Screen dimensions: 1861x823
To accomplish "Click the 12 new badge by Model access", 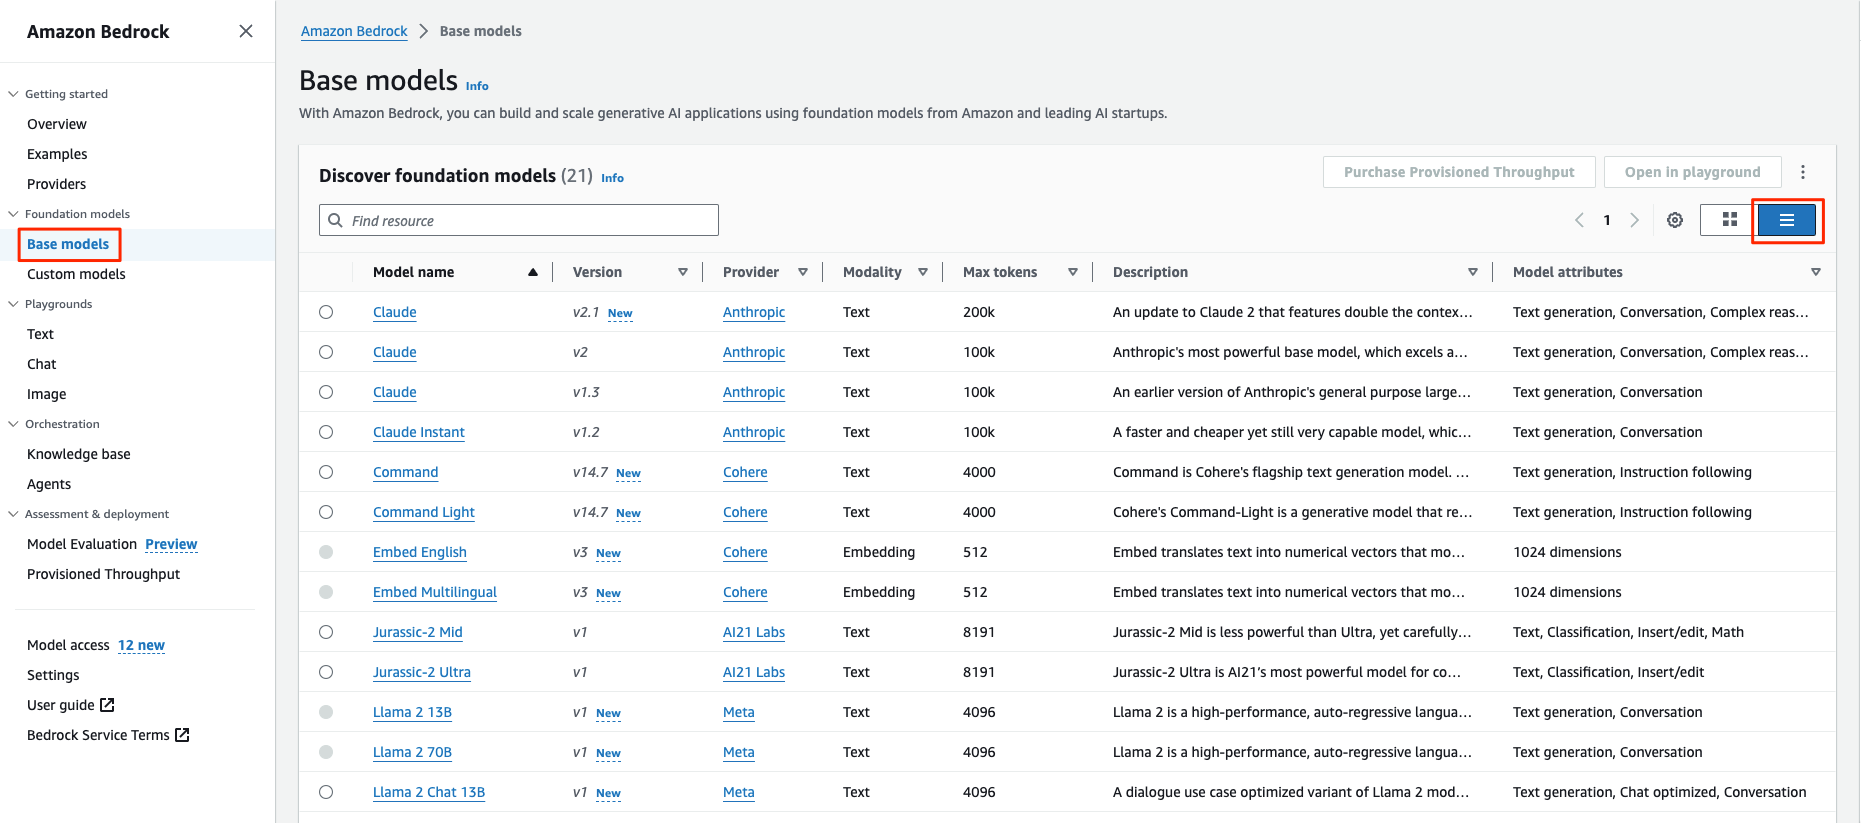I will 141,645.
